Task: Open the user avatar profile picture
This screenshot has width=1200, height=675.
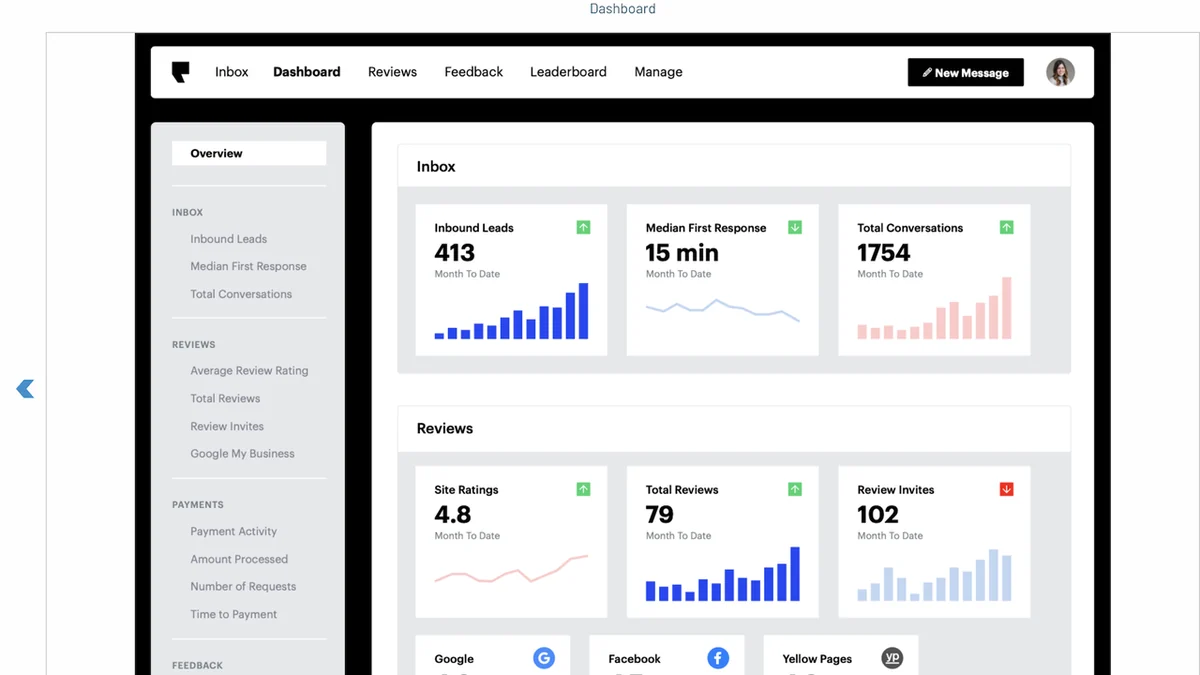Action: pos(1060,72)
